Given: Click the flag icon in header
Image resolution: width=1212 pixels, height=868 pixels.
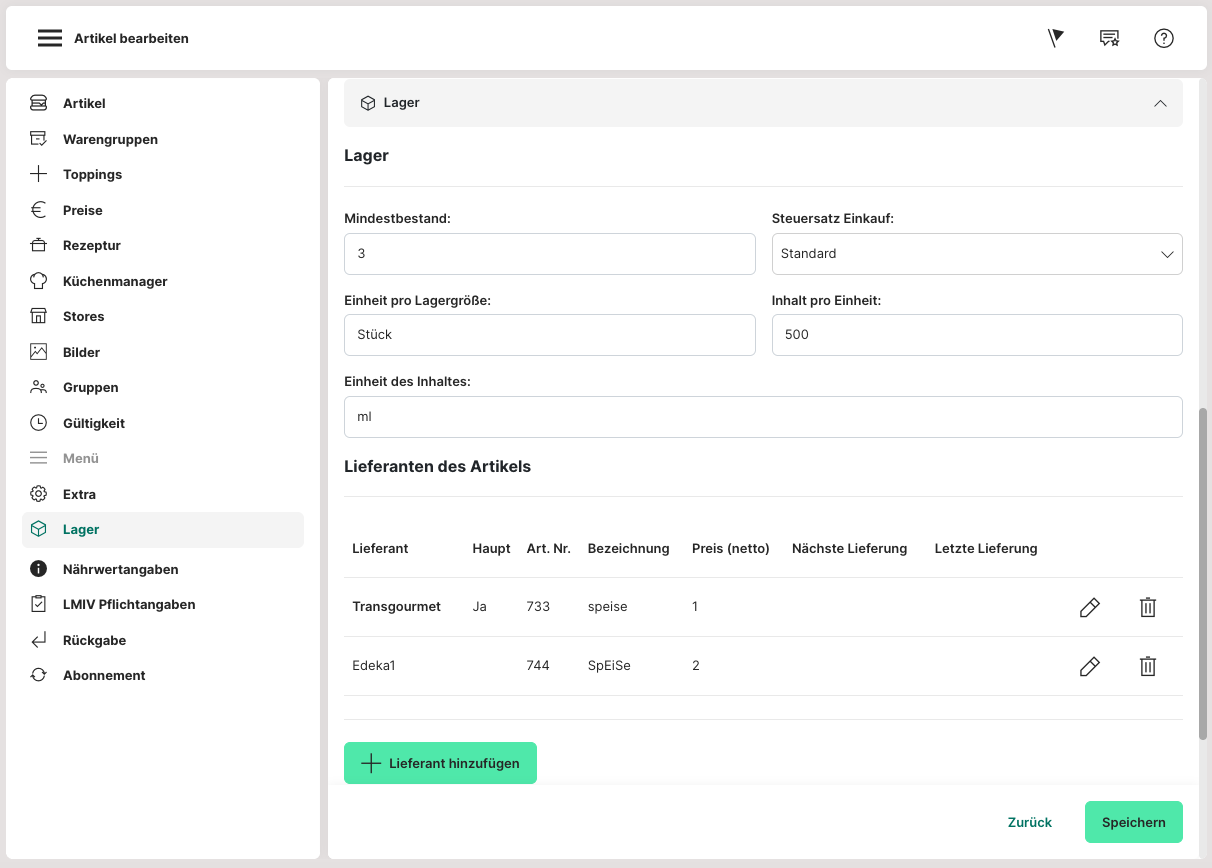Looking at the screenshot, I should pos(1055,38).
